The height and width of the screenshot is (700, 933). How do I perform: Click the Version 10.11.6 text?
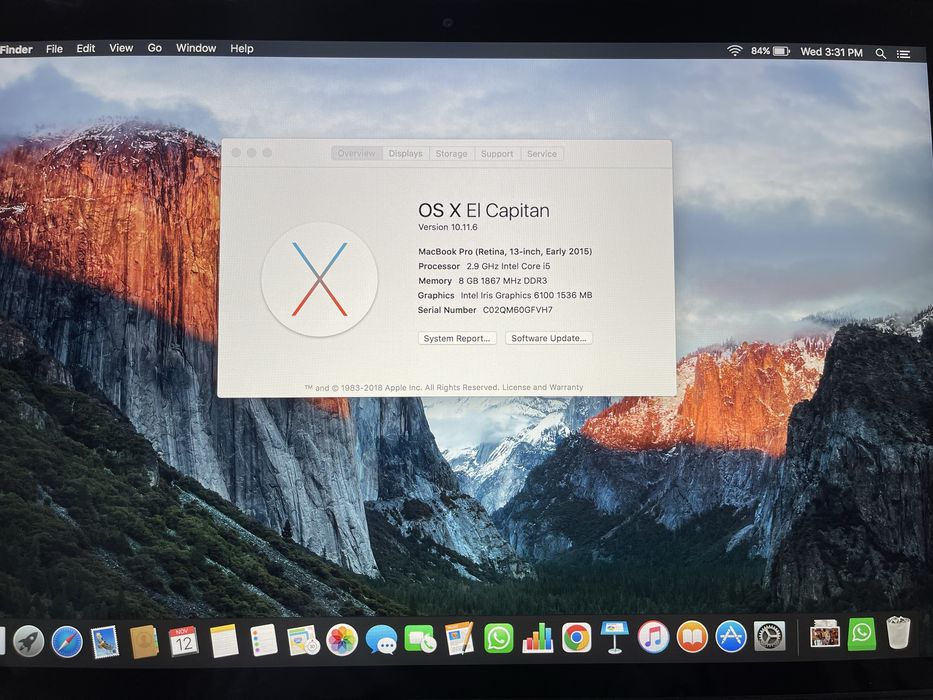tap(447, 227)
